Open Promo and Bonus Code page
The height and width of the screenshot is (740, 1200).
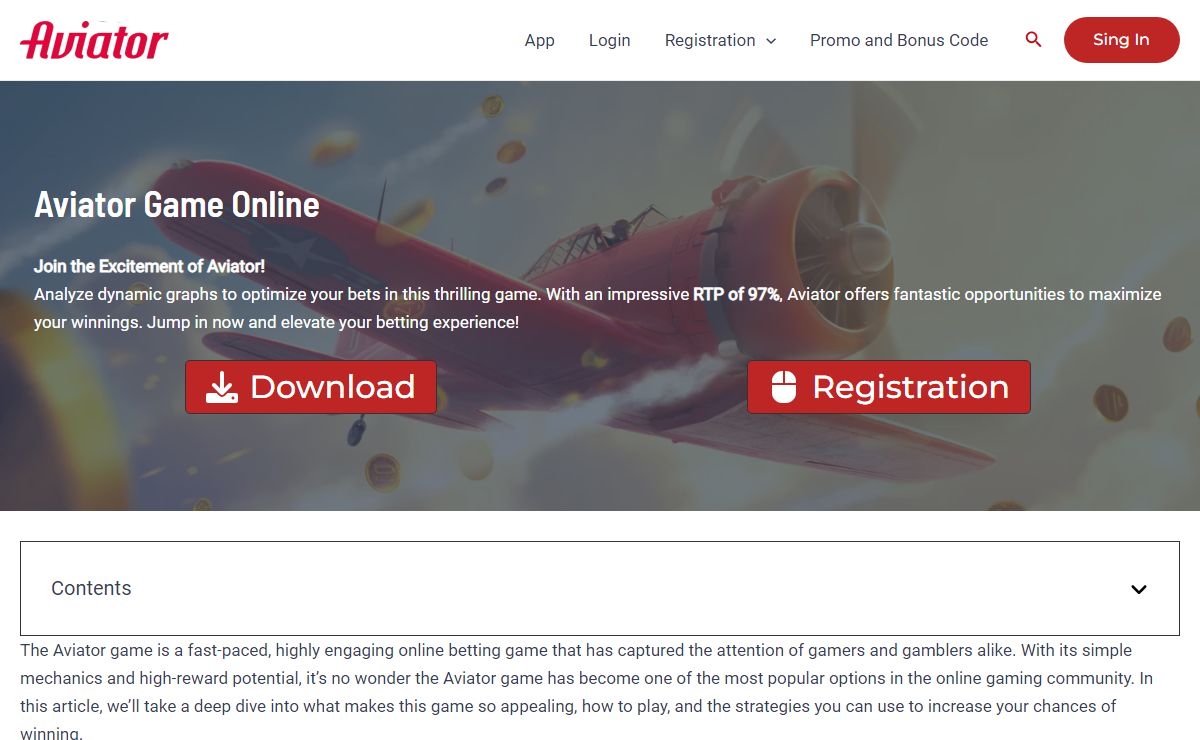(x=899, y=40)
